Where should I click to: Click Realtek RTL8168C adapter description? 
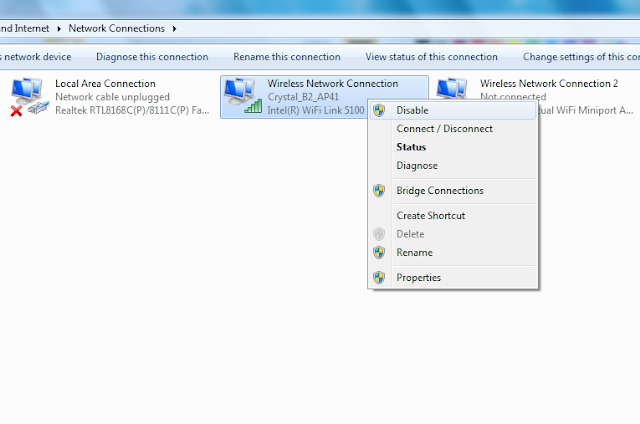point(132,110)
